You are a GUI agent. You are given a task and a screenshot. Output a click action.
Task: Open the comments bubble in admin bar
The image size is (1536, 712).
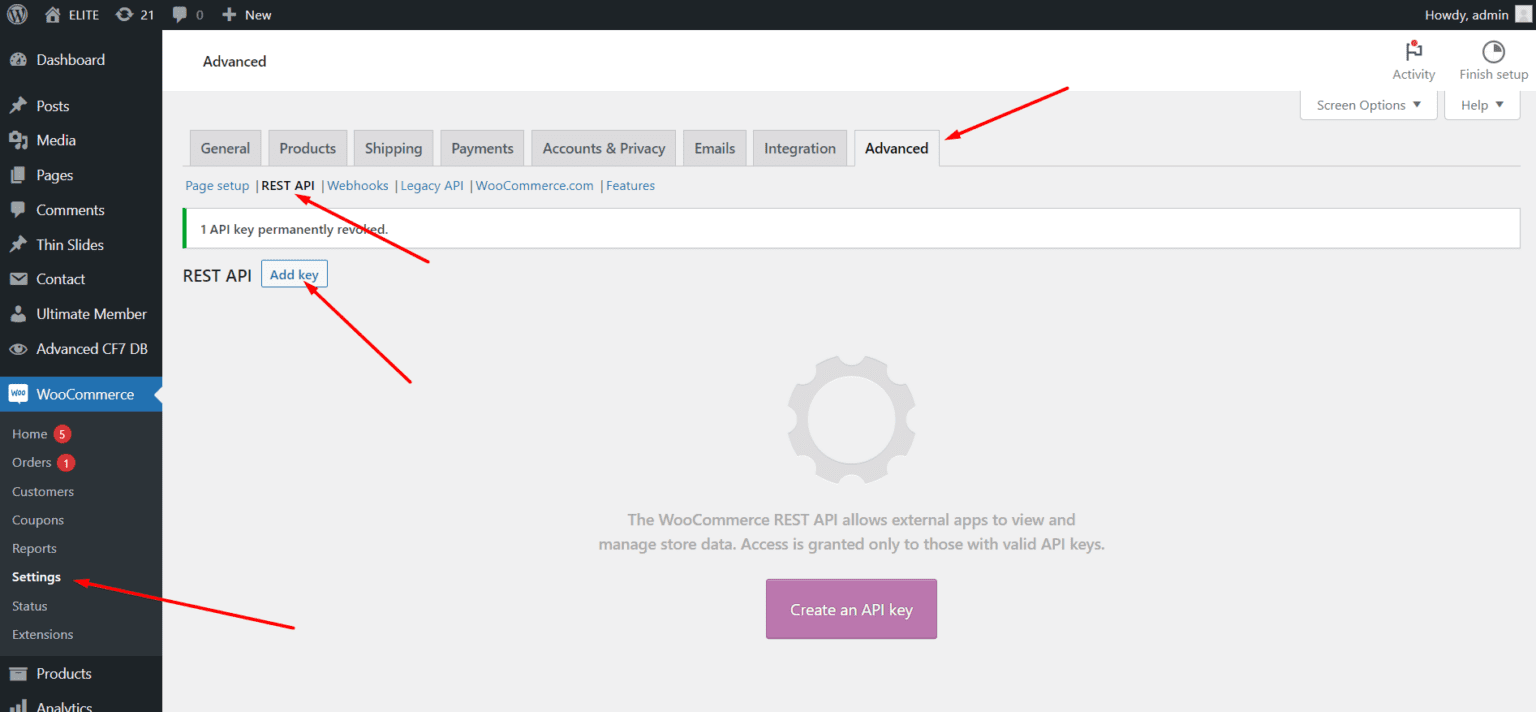179,15
